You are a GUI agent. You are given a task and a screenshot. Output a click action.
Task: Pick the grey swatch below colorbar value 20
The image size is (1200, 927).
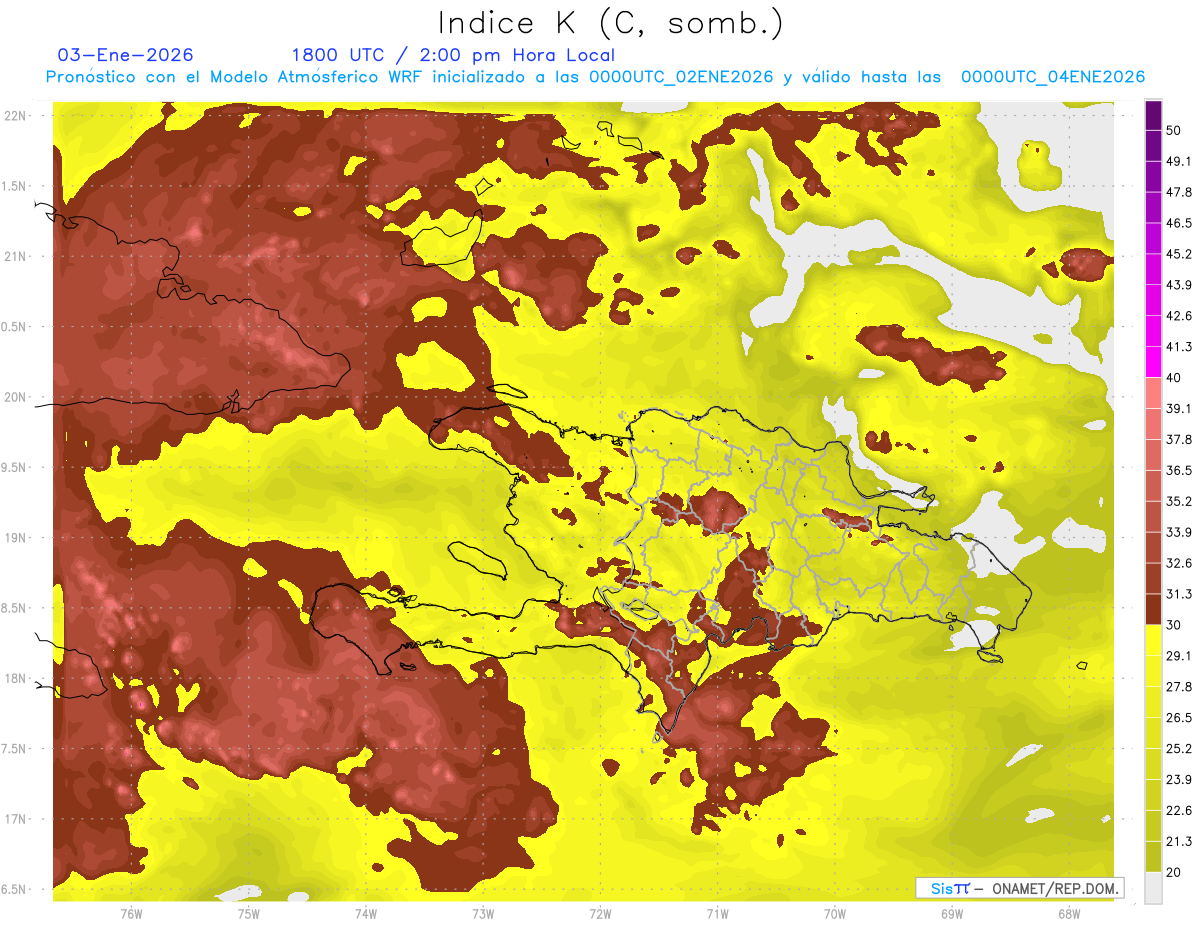tap(1153, 887)
